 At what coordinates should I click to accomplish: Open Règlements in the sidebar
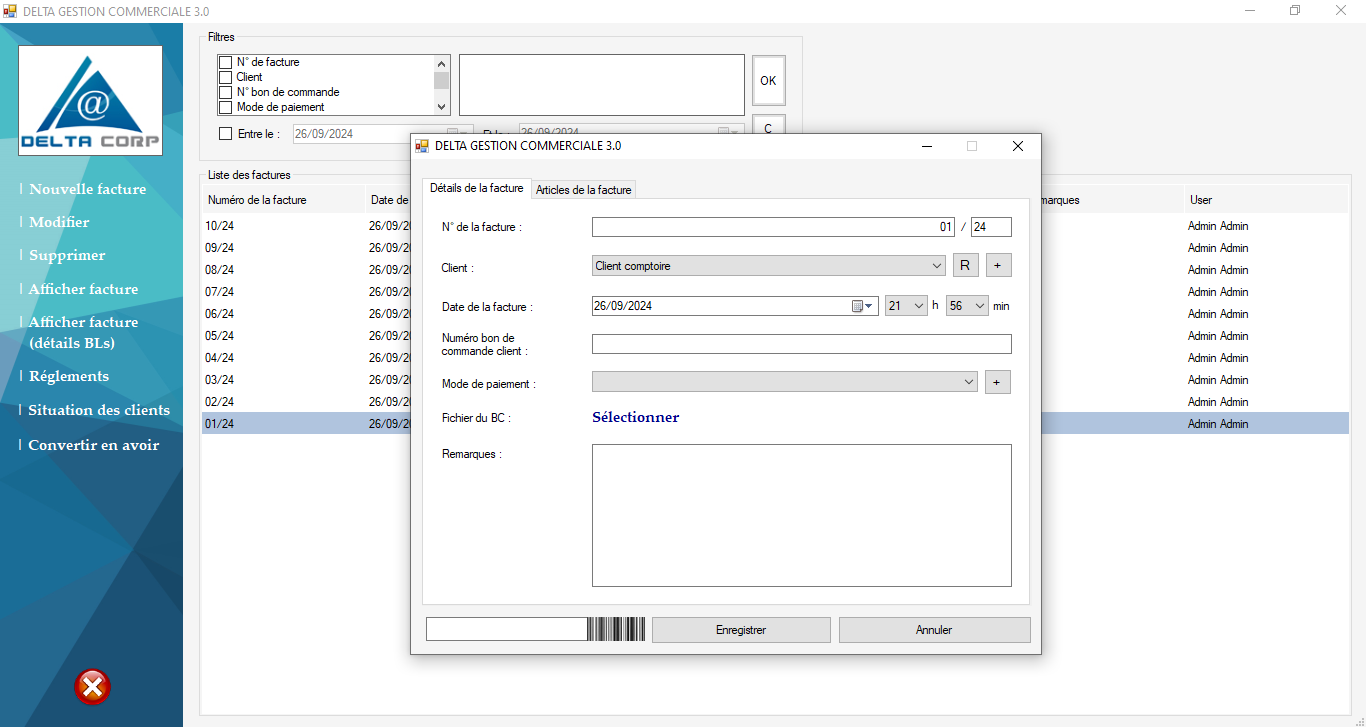coord(69,376)
